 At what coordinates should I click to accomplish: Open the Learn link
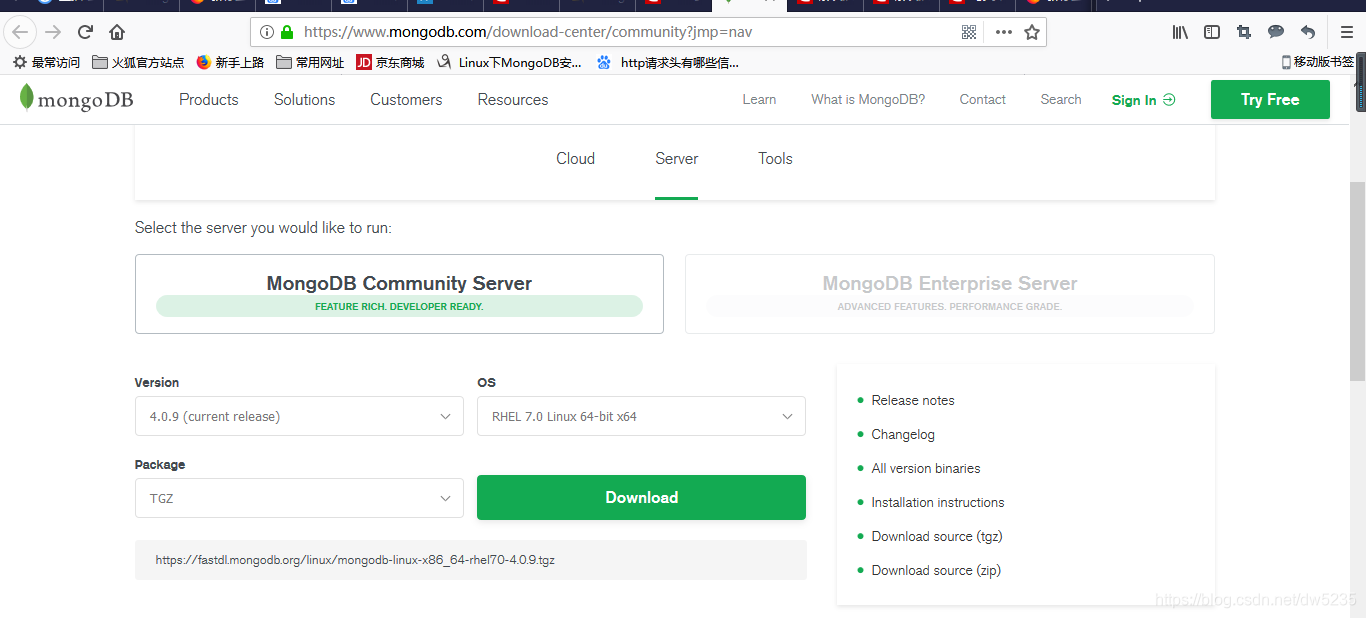pos(759,99)
